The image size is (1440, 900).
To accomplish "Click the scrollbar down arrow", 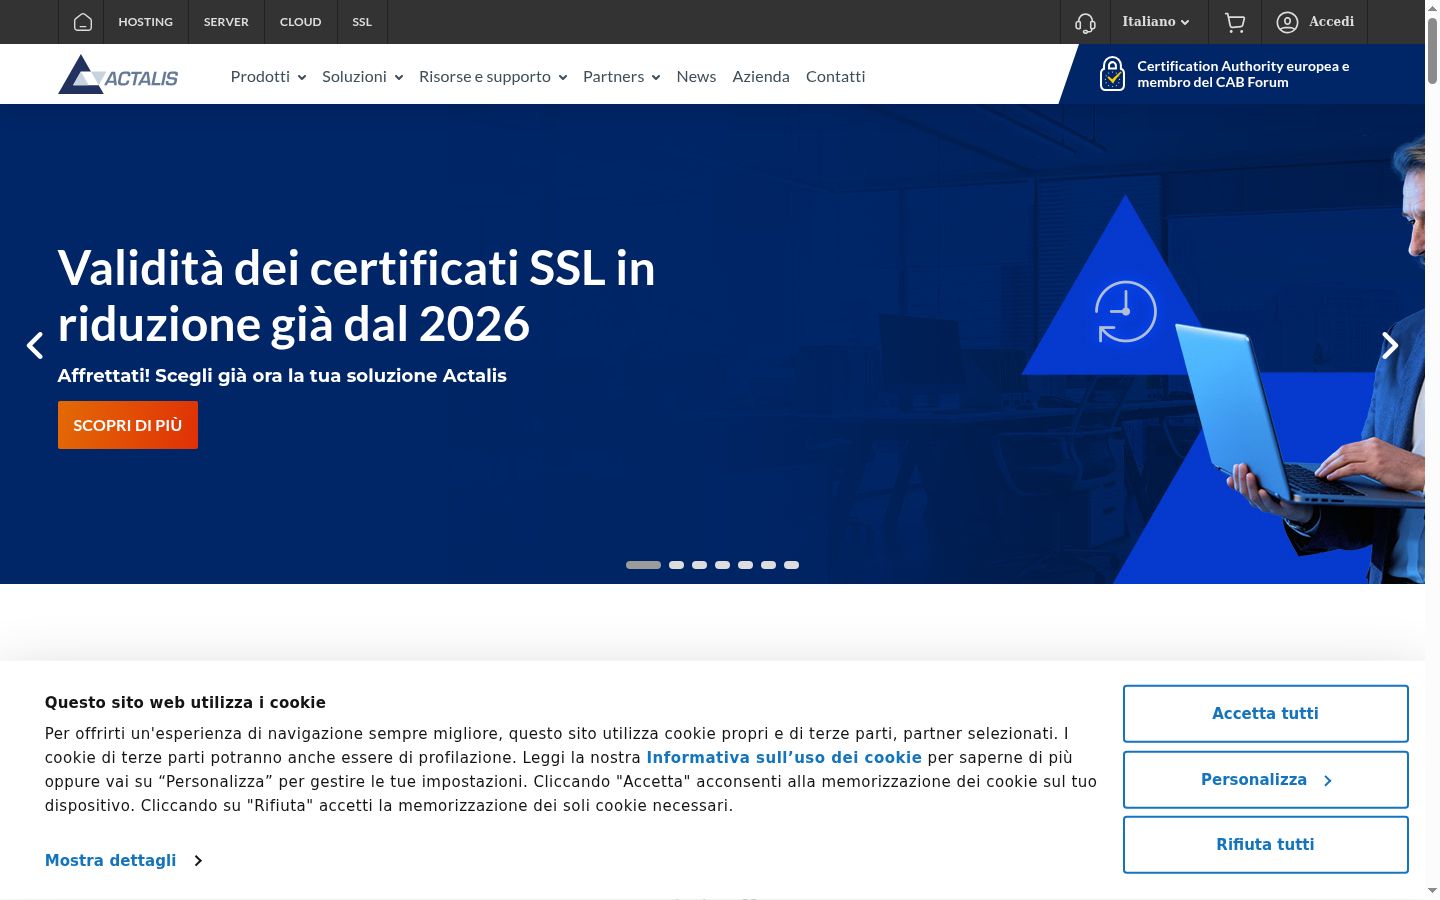I will [x=1432, y=890].
